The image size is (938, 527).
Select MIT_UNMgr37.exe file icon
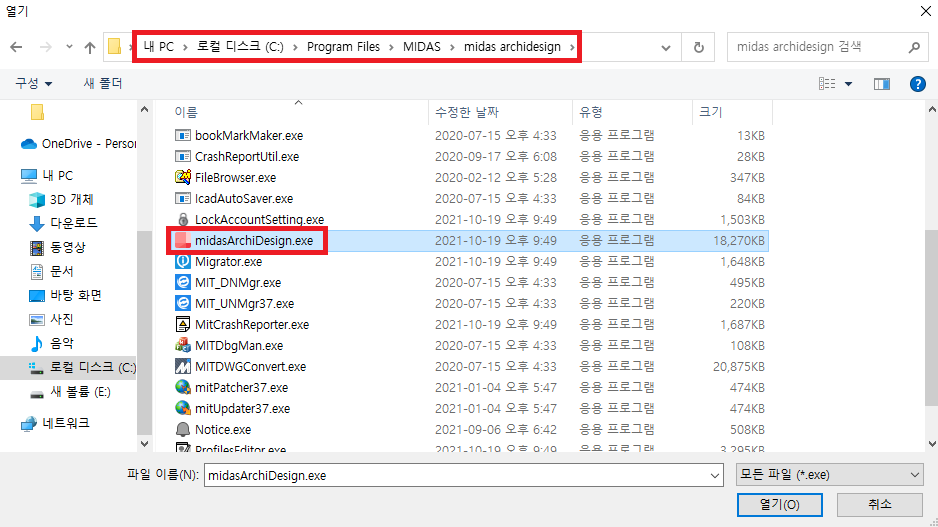pos(182,303)
